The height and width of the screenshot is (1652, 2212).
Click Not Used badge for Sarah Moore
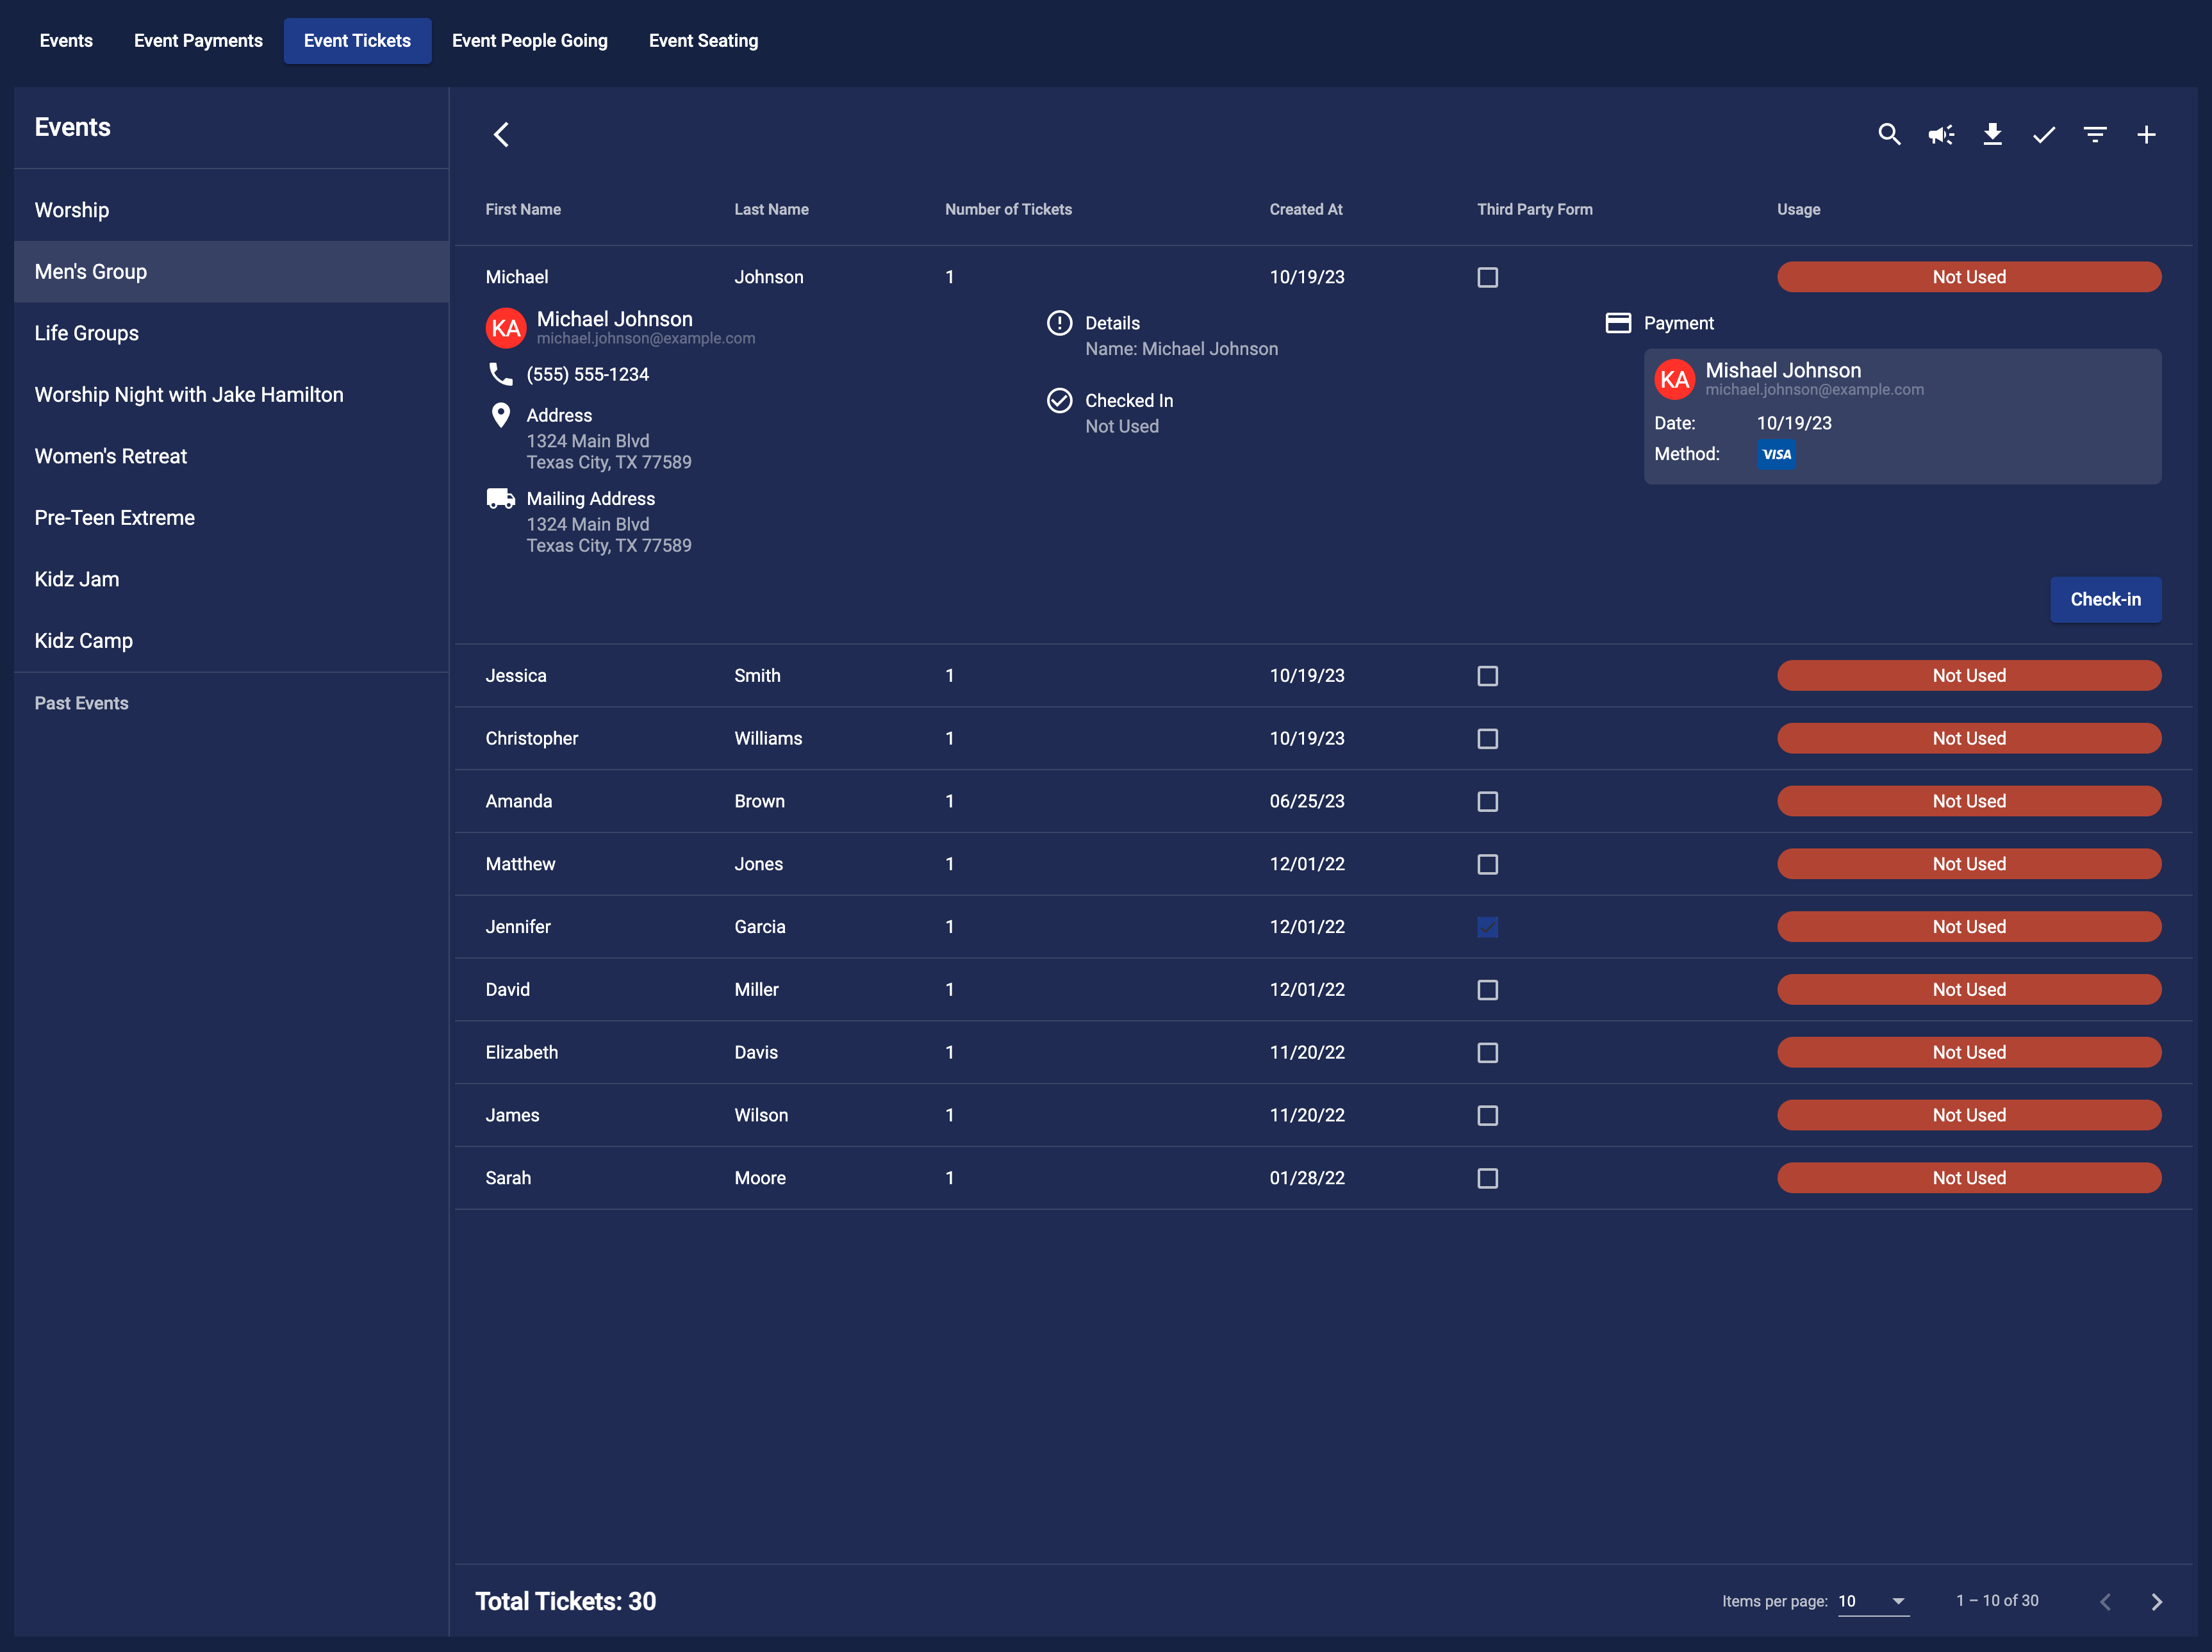point(1968,1178)
